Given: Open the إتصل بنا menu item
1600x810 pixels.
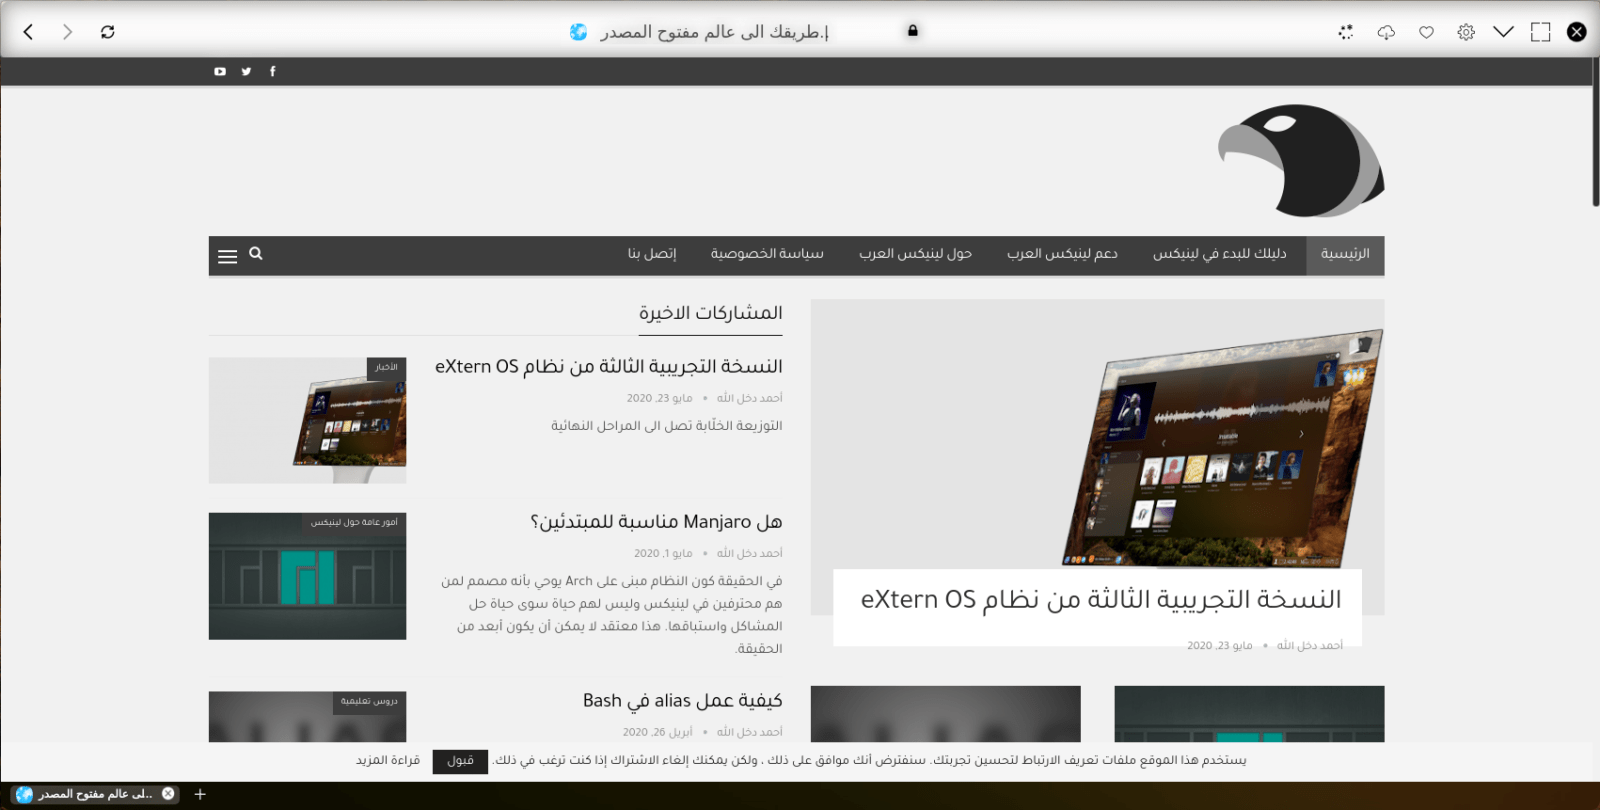Looking at the screenshot, I should click(652, 254).
